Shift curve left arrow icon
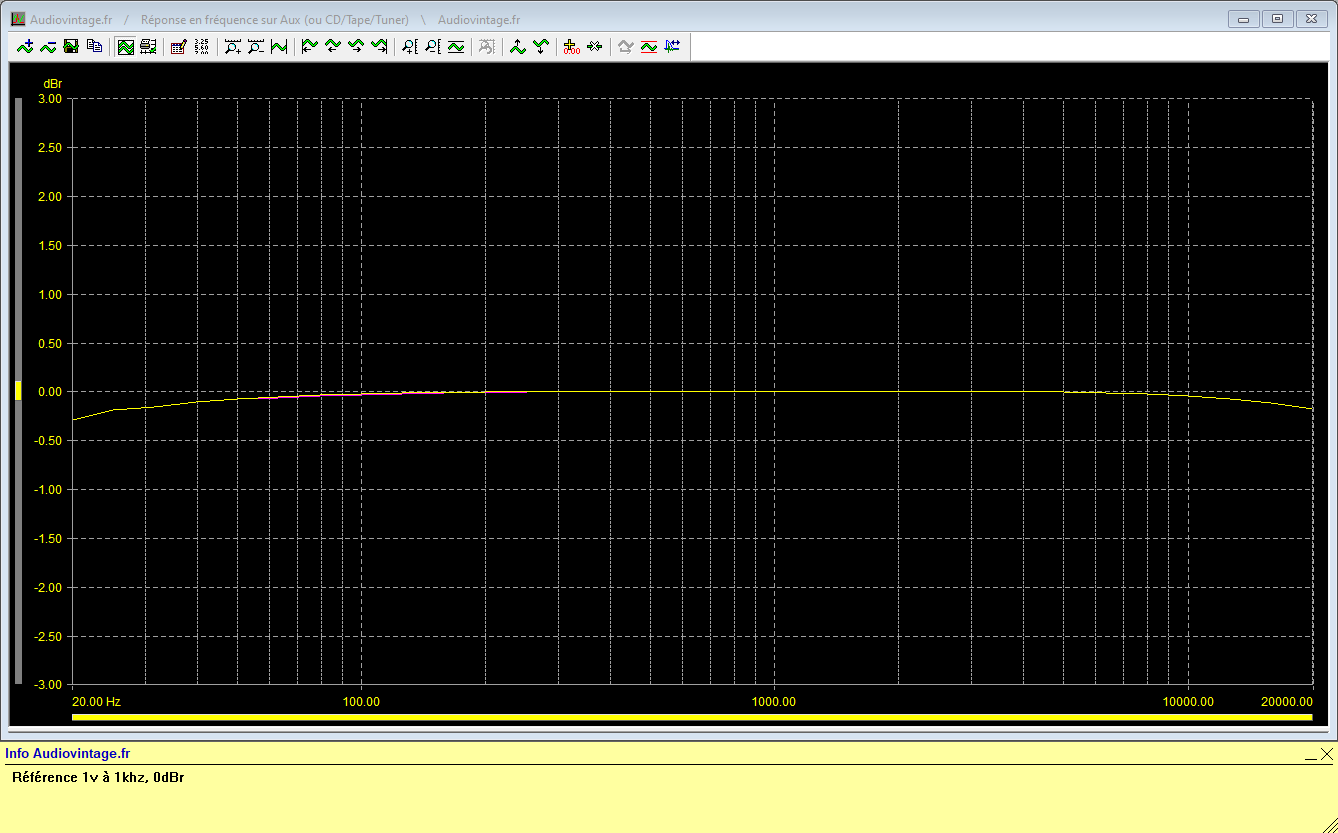1338x833 pixels. (x=332, y=46)
